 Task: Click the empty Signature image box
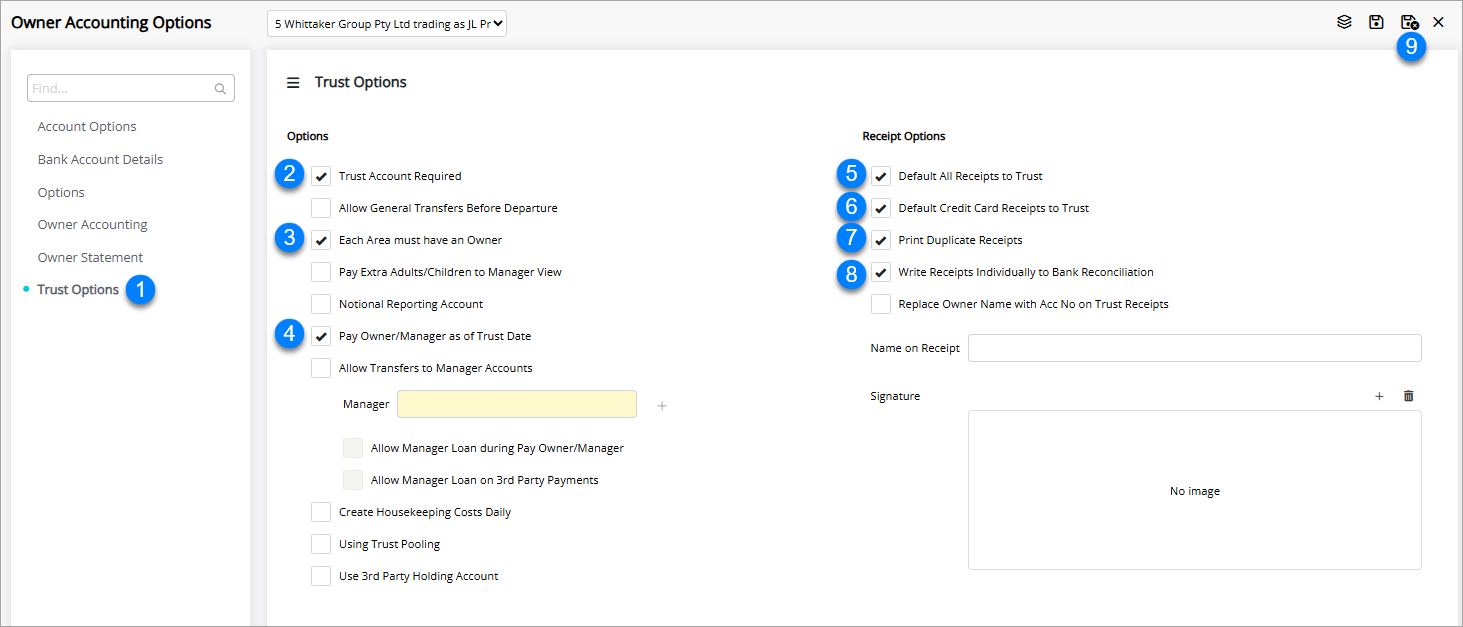(1194, 490)
